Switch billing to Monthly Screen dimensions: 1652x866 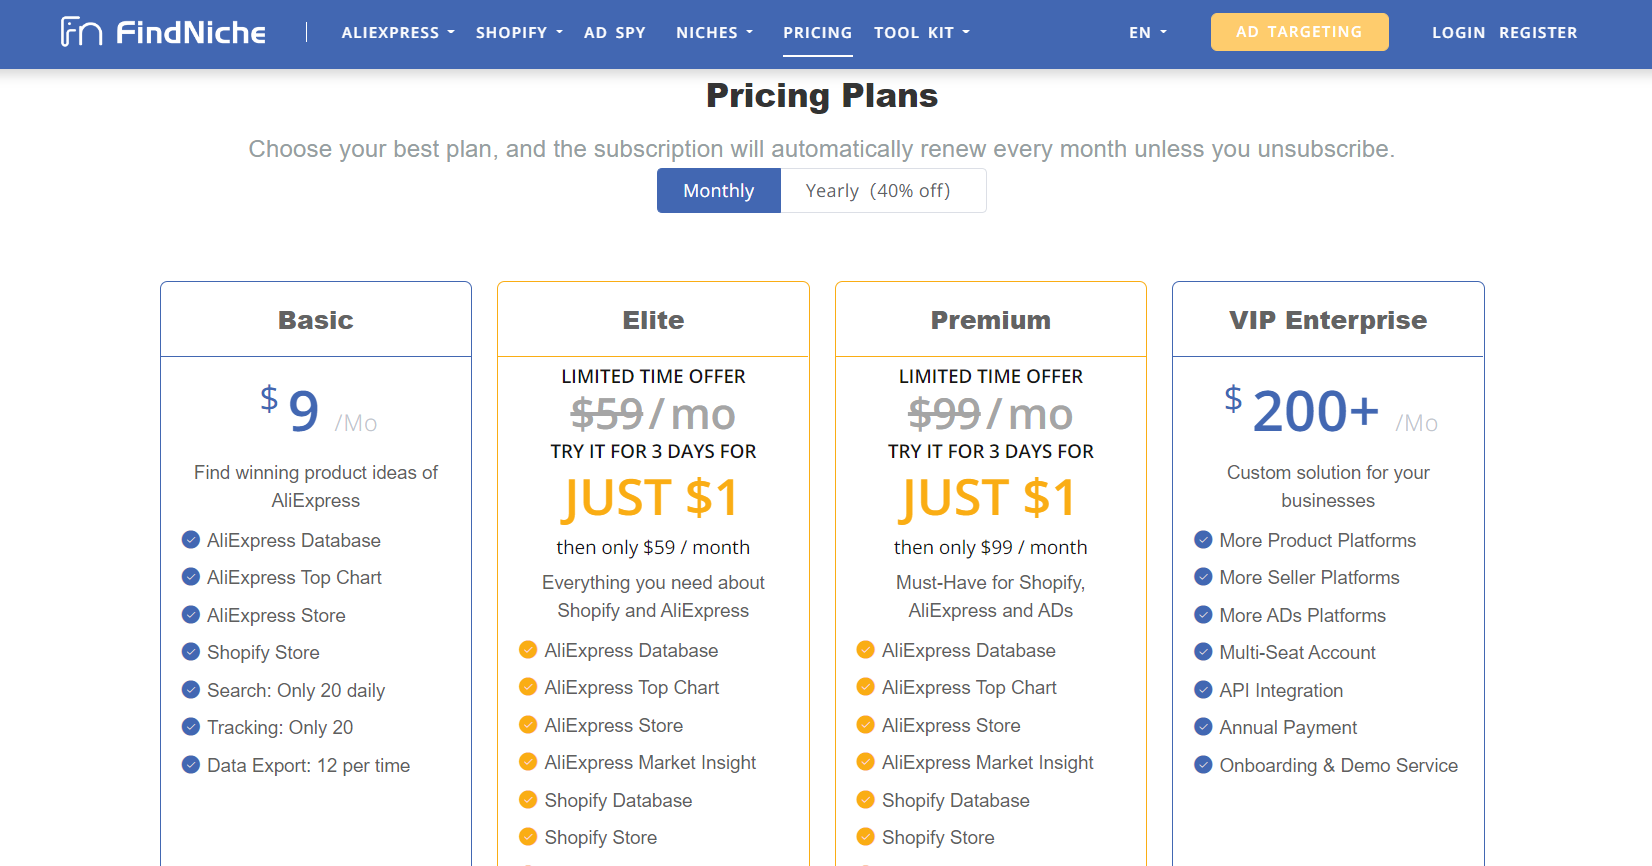718,191
